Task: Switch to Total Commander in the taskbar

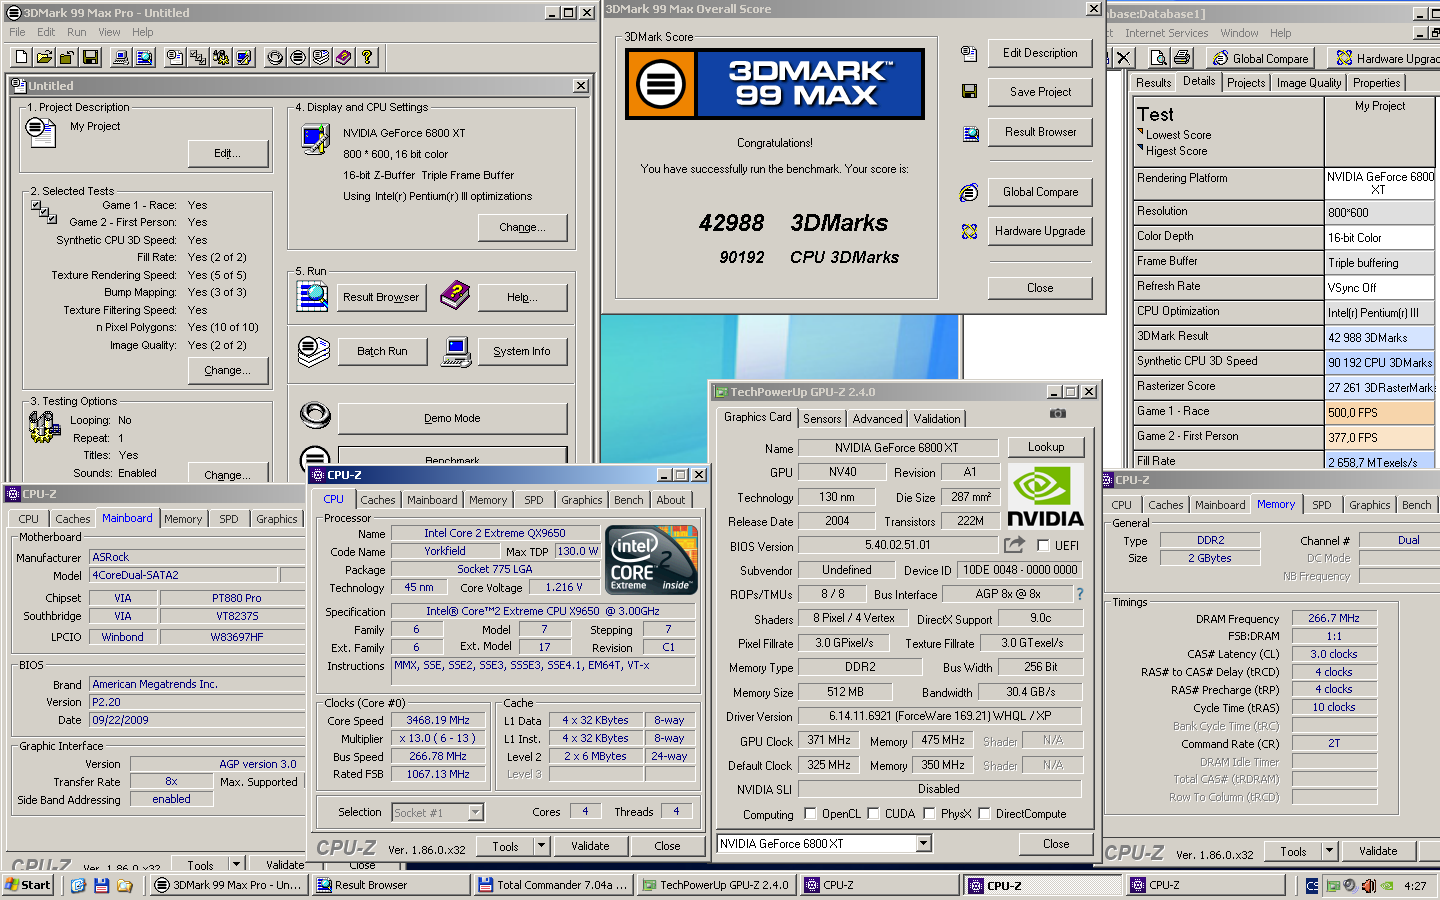Action: pyautogui.click(x=554, y=885)
